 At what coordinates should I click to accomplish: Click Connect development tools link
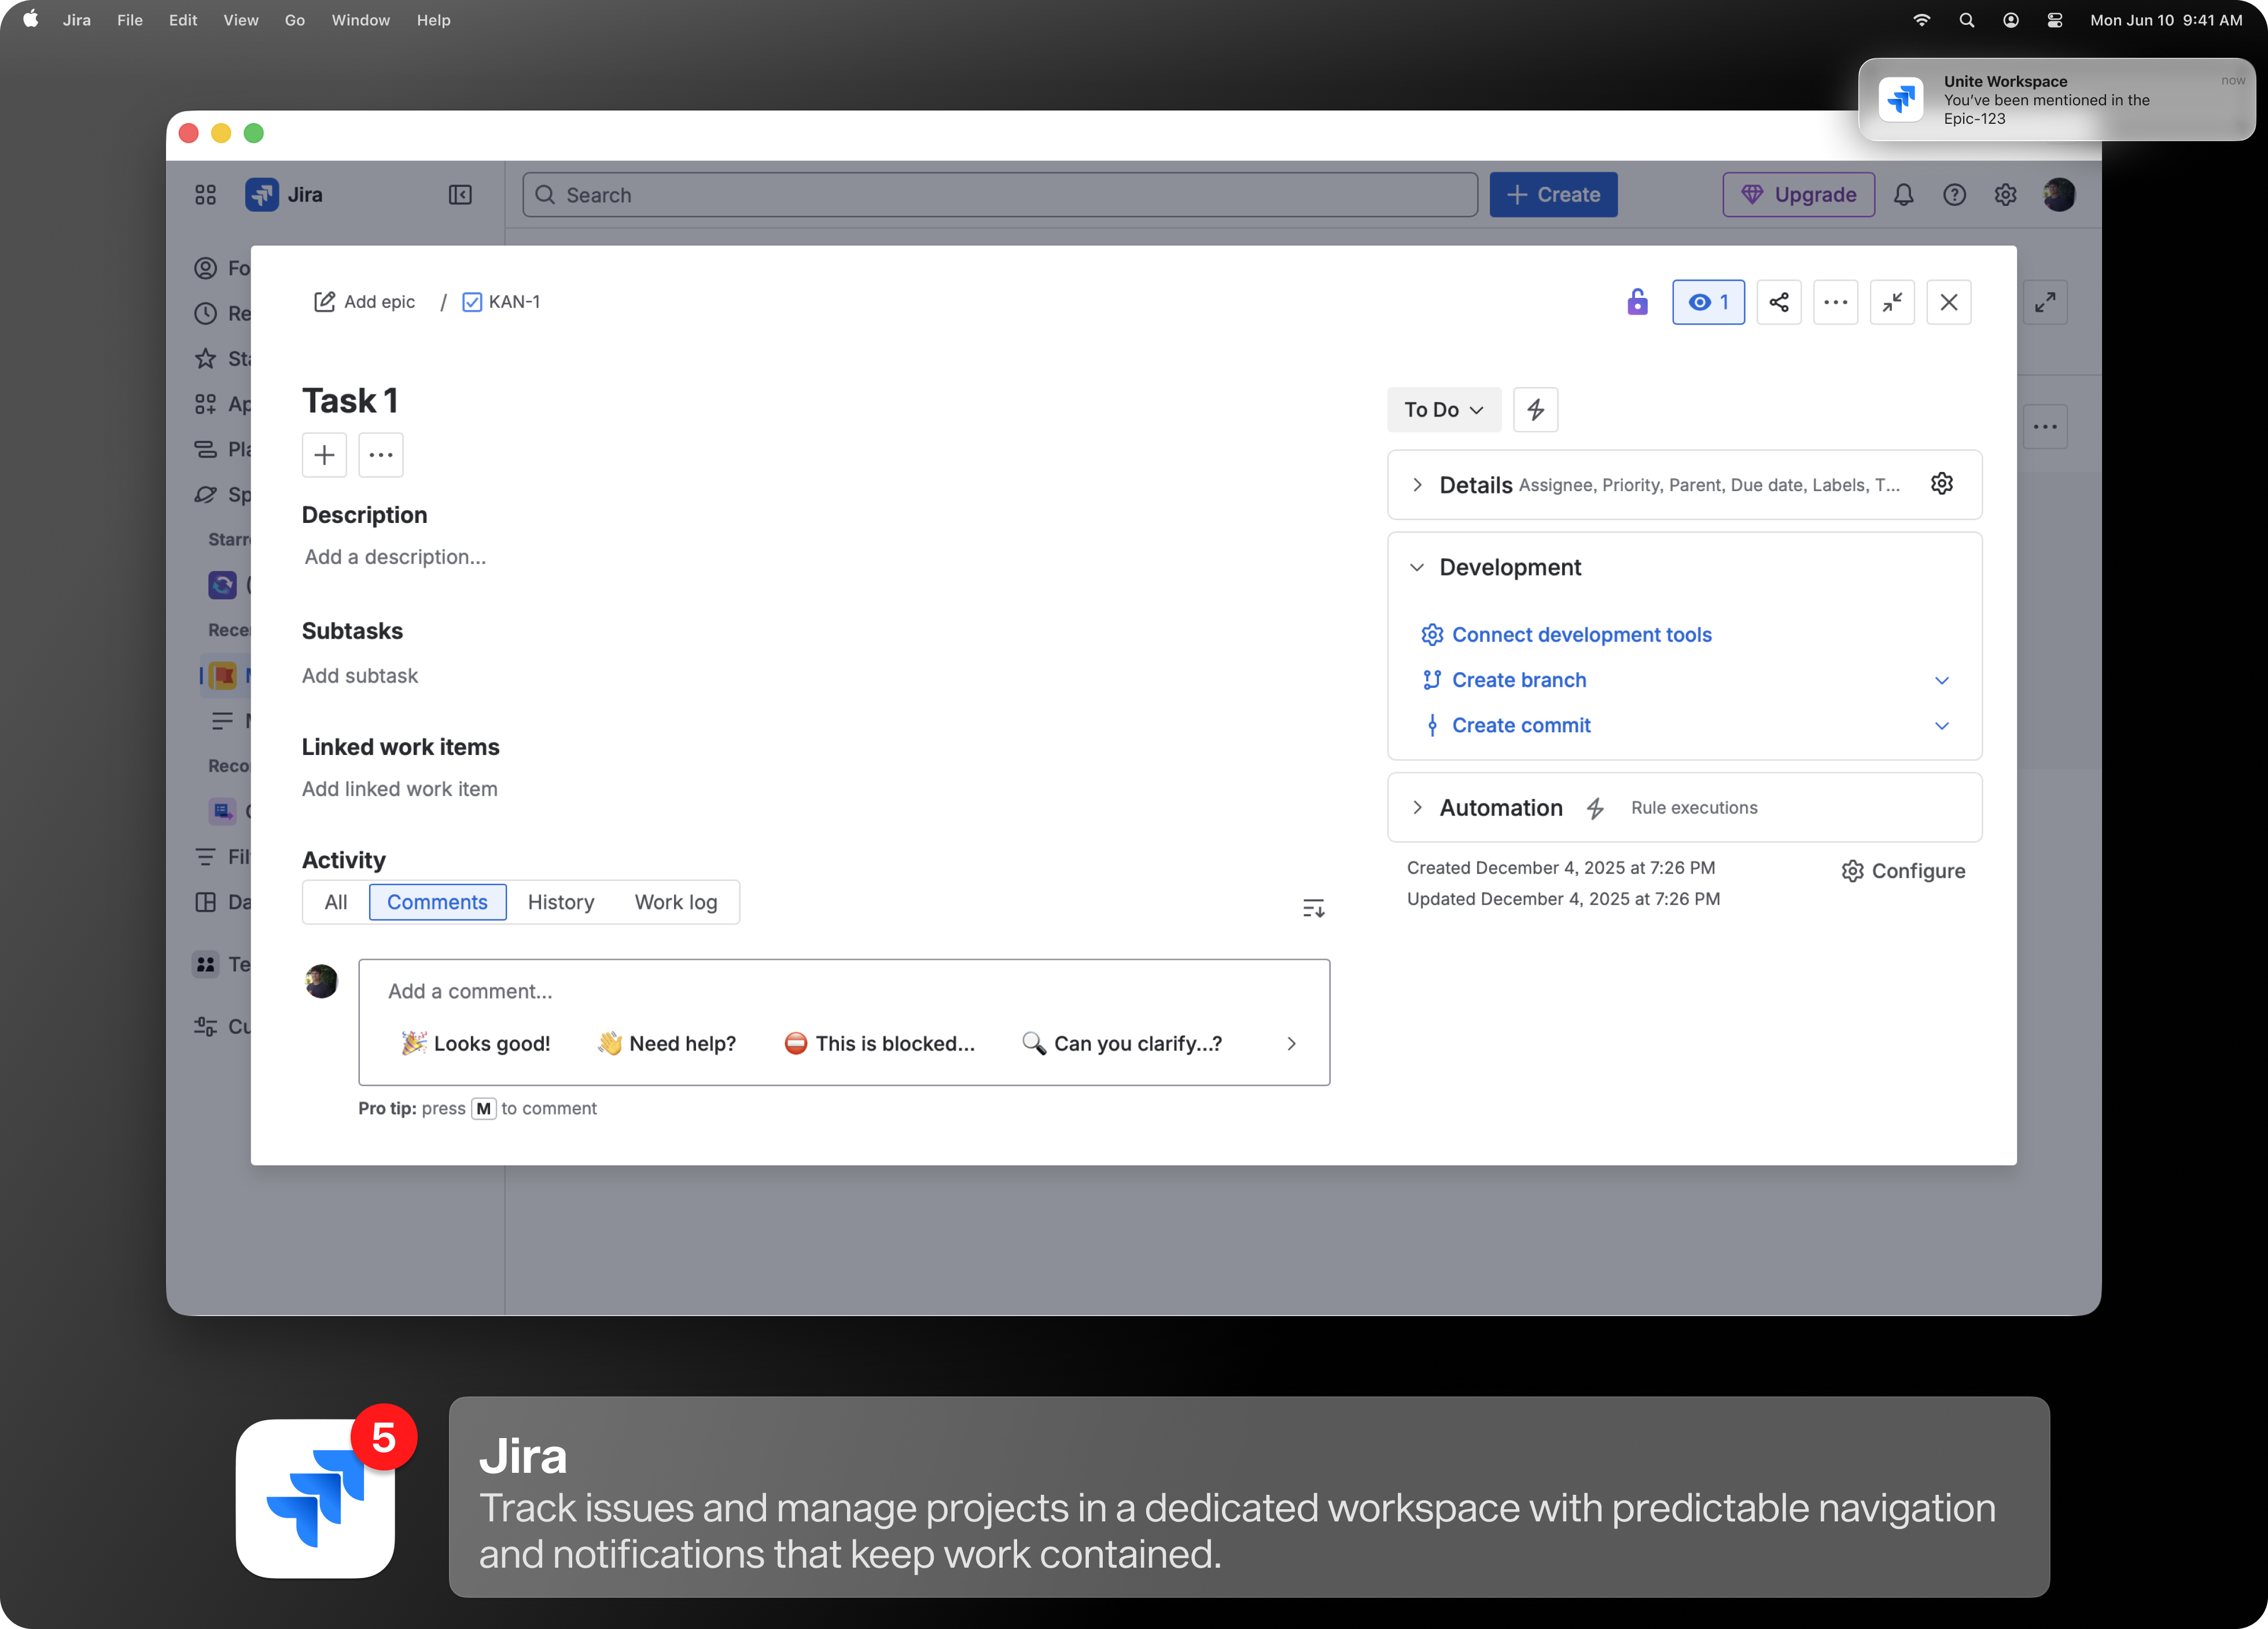coord(1581,635)
